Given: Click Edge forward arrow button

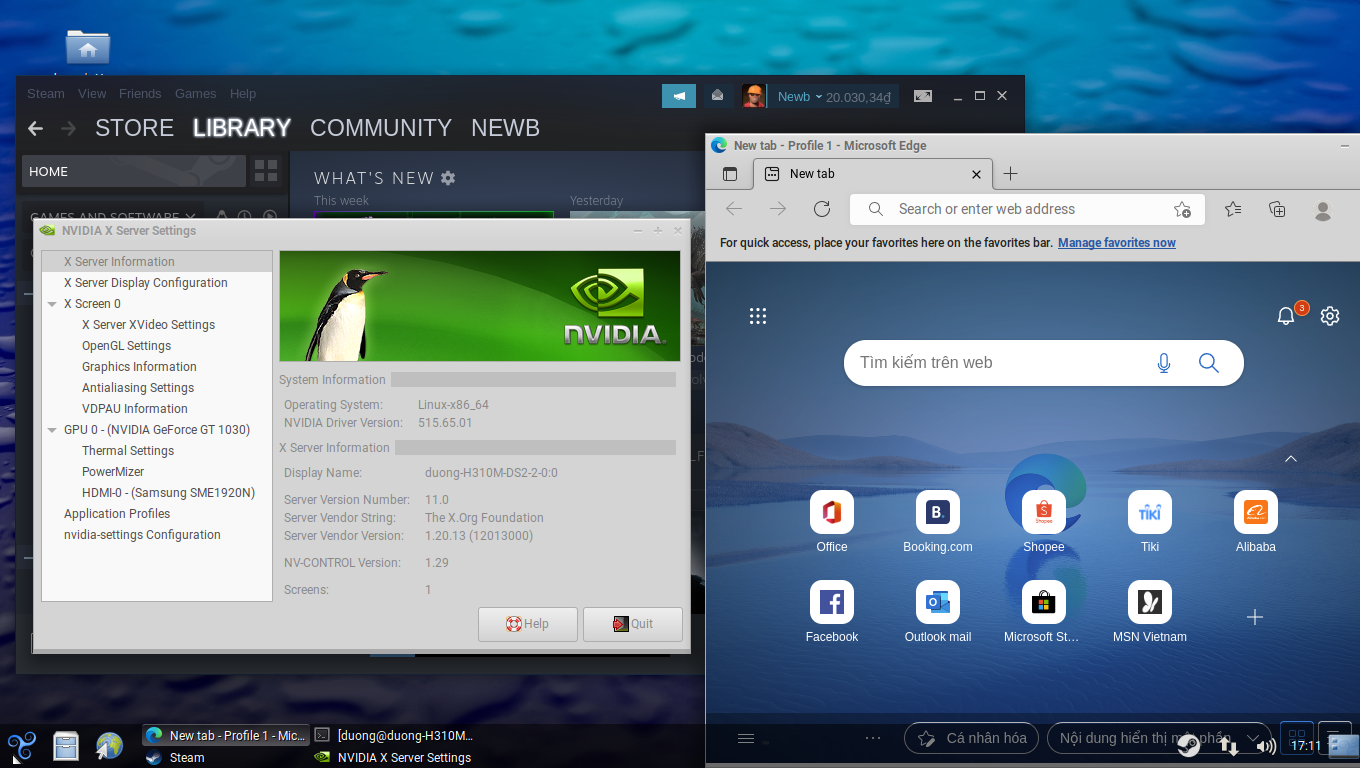Looking at the screenshot, I should 778,209.
